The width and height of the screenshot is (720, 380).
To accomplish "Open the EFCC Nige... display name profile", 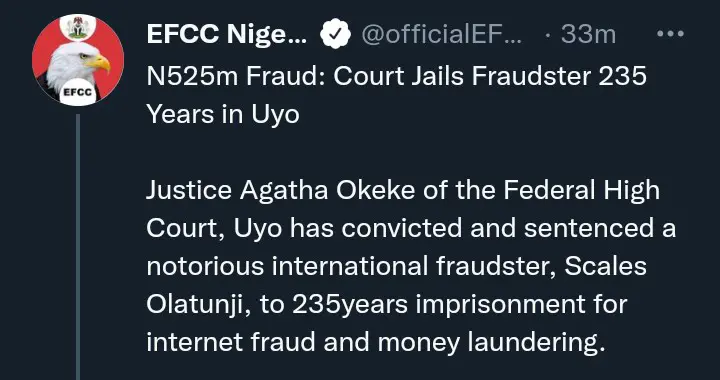I will 227,34.
